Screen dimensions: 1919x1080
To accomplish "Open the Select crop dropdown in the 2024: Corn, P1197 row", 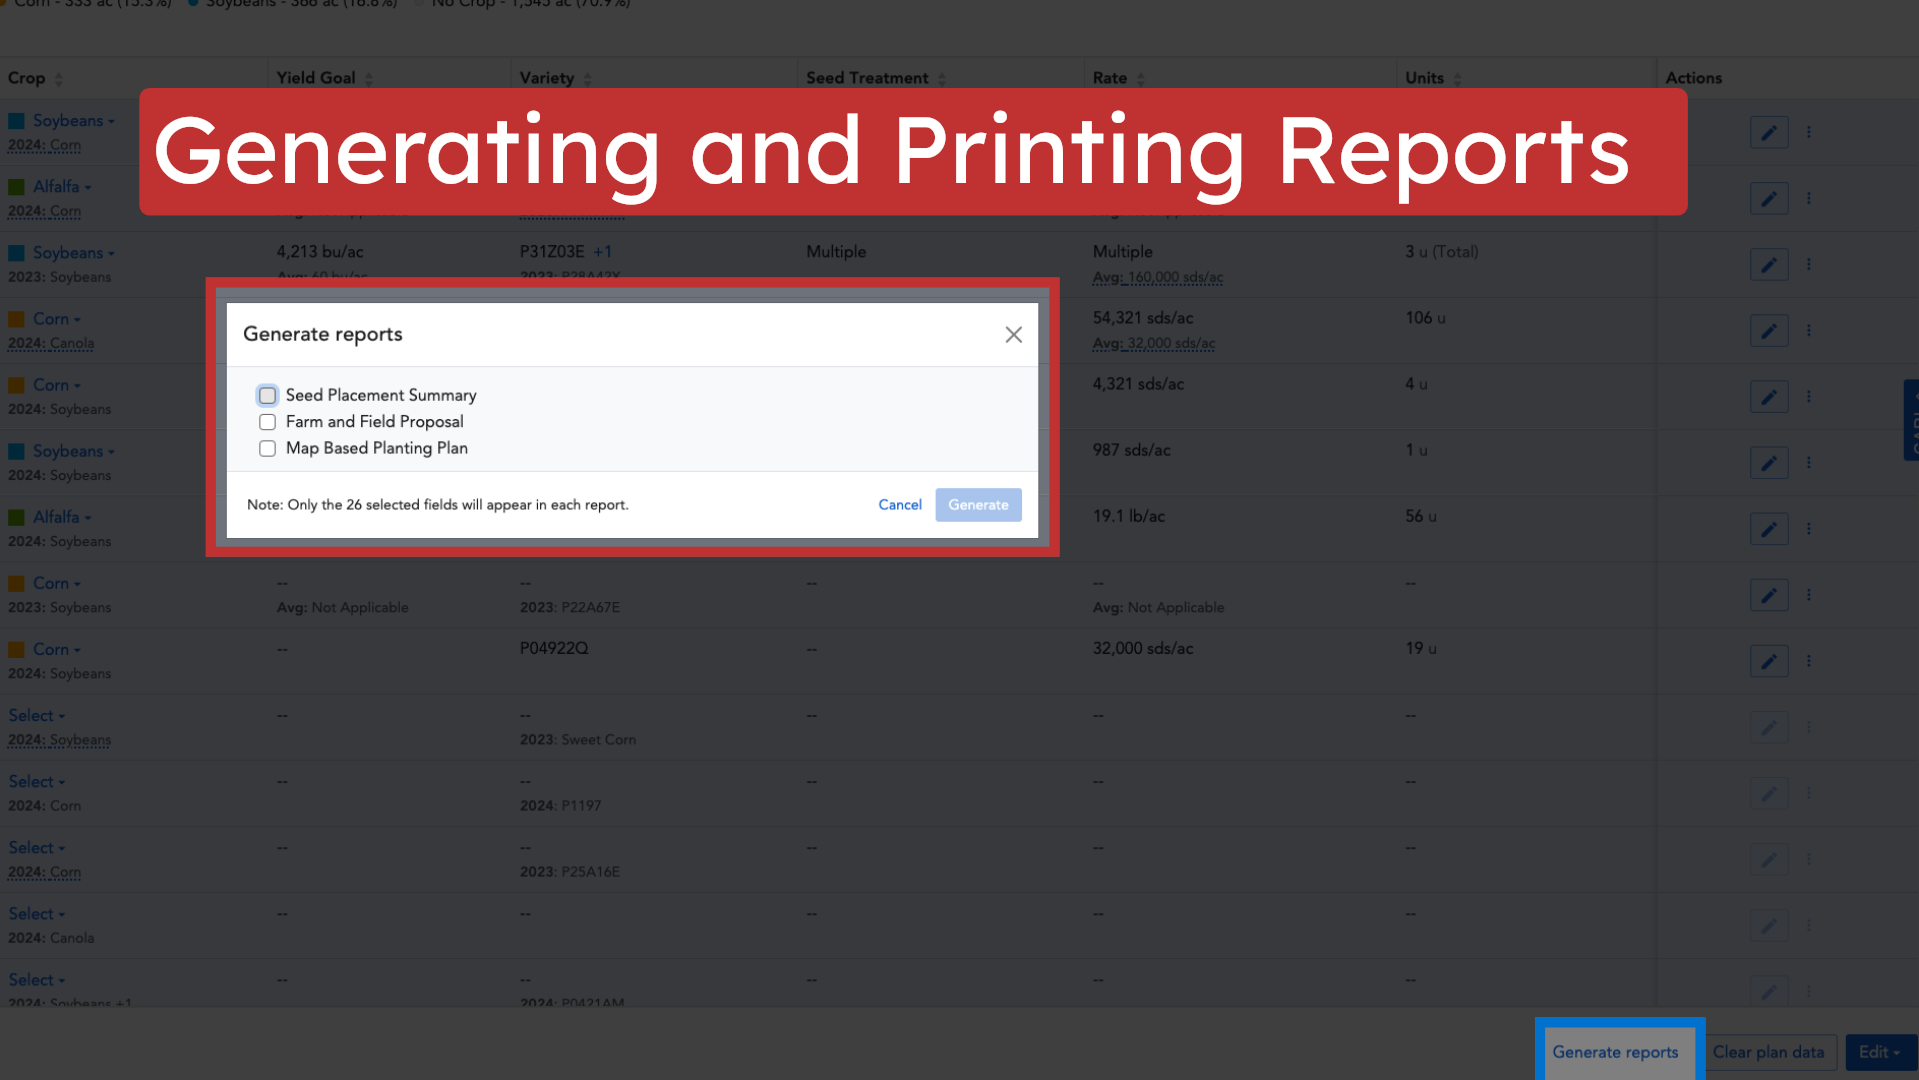I will tap(37, 782).
